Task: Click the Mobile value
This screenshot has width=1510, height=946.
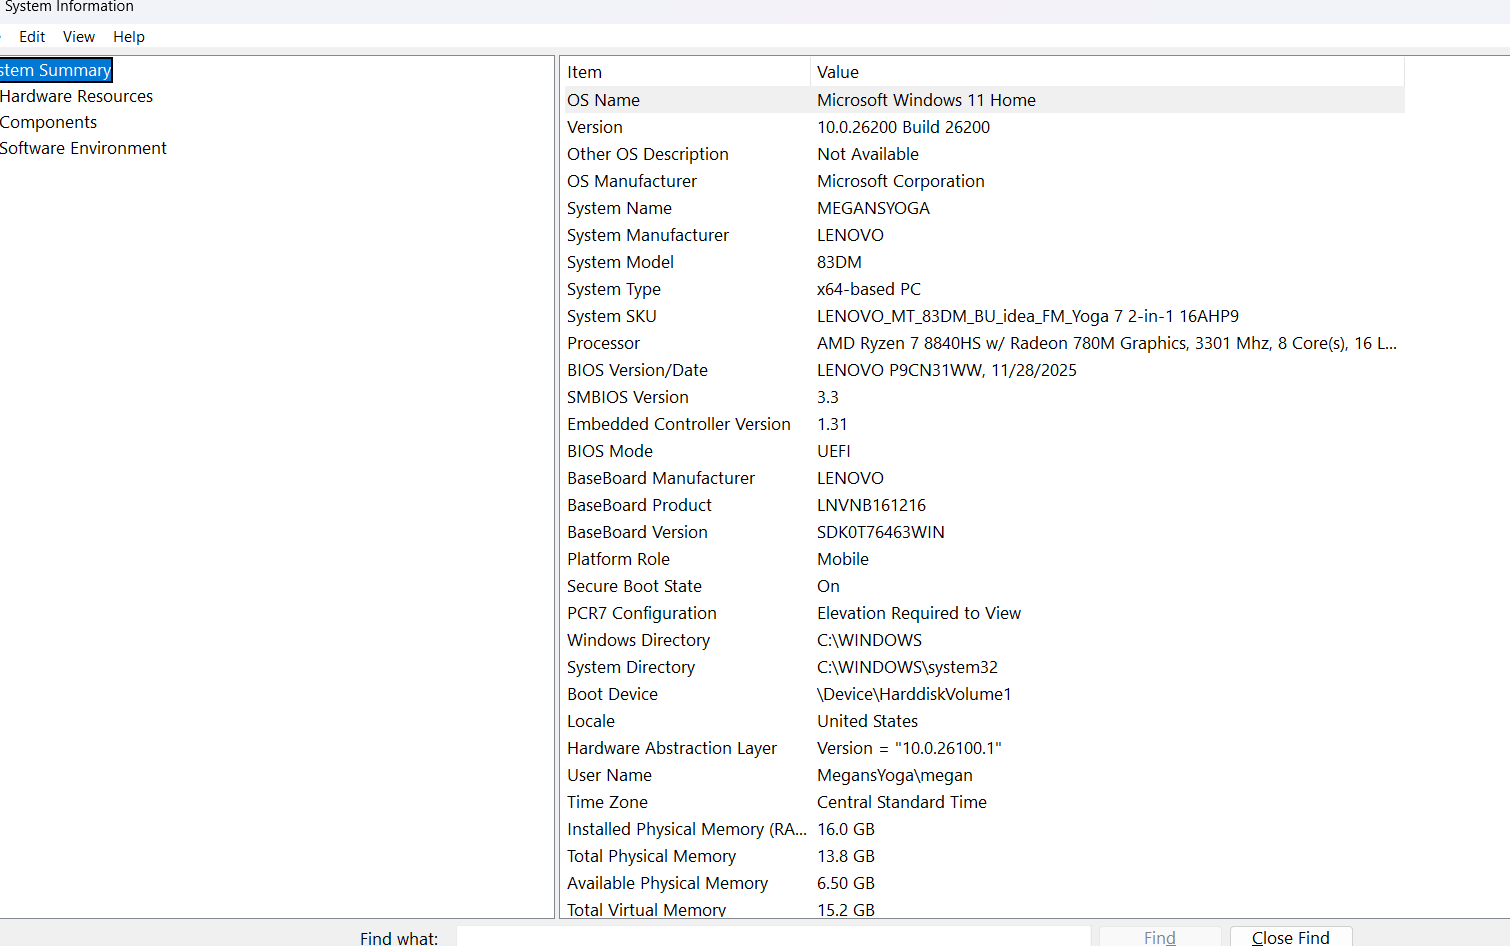Action: [842, 559]
